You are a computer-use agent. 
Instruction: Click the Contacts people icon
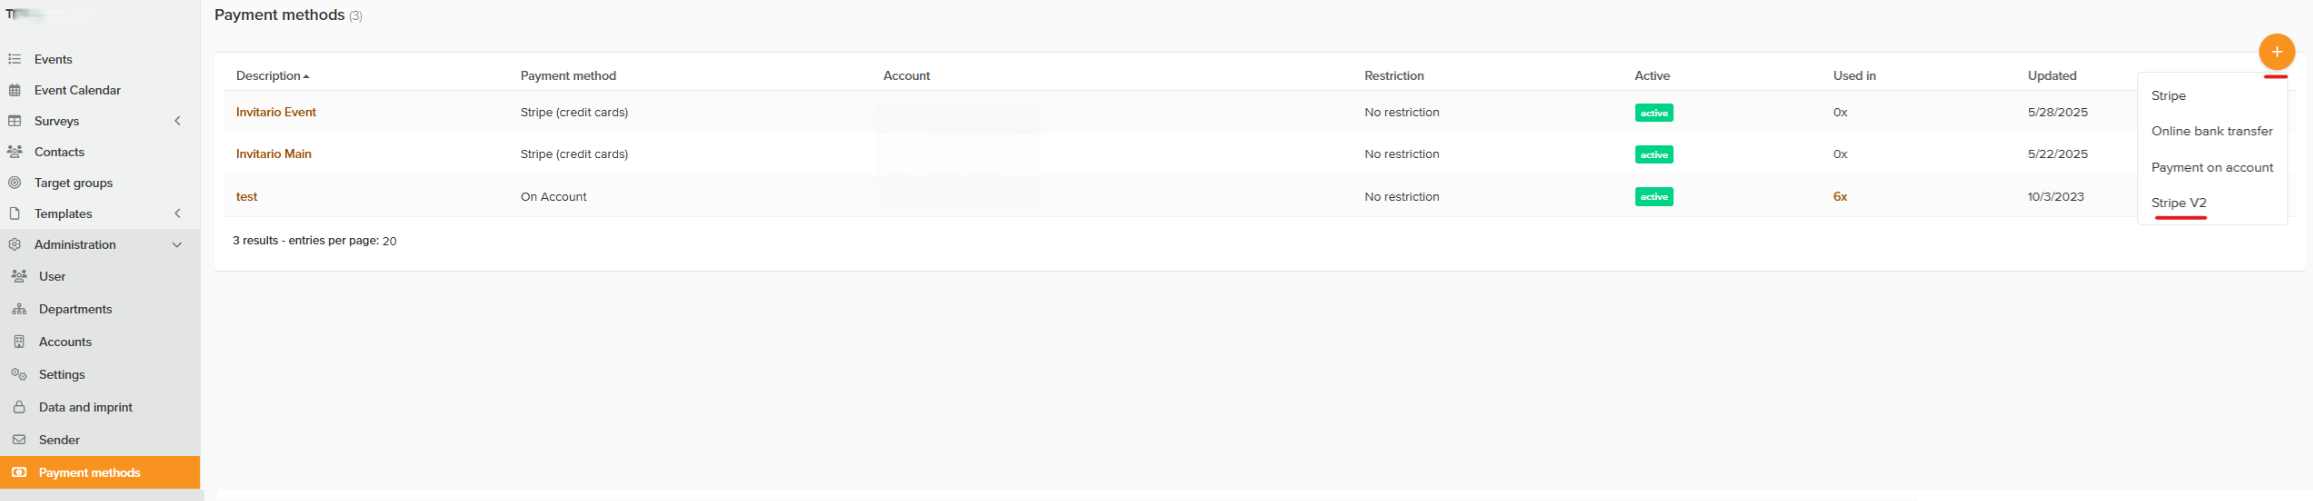coord(15,152)
